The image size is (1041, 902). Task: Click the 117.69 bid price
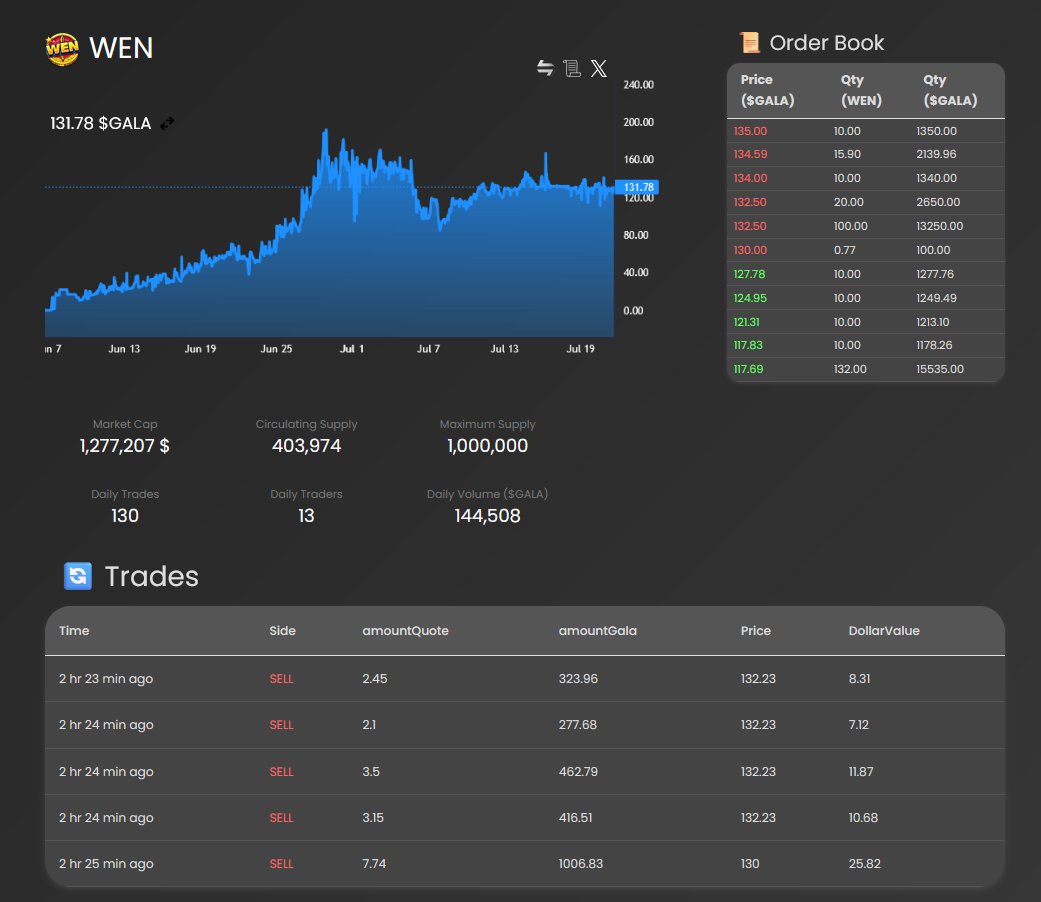click(748, 369)
